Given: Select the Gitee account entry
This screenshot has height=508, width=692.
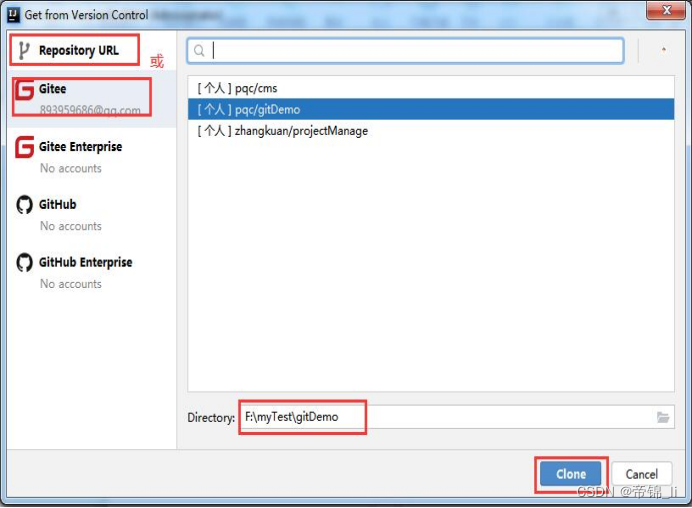Looking at the screenshot, I should click(x=92, y=99).
